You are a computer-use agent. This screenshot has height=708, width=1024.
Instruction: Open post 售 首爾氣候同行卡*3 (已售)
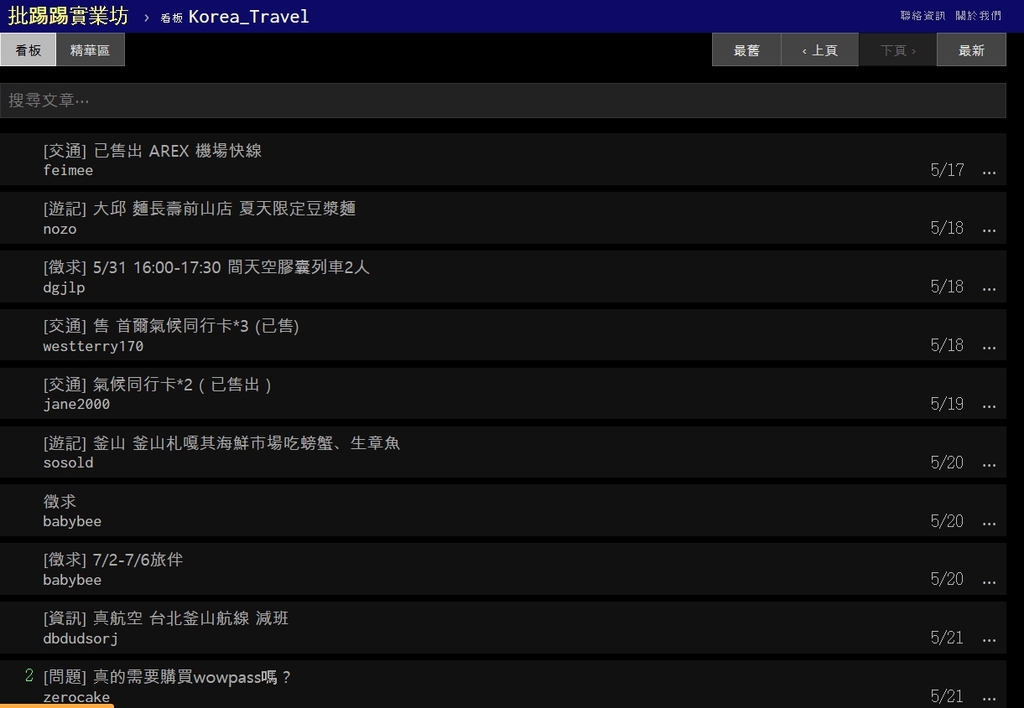coord(171,326)
